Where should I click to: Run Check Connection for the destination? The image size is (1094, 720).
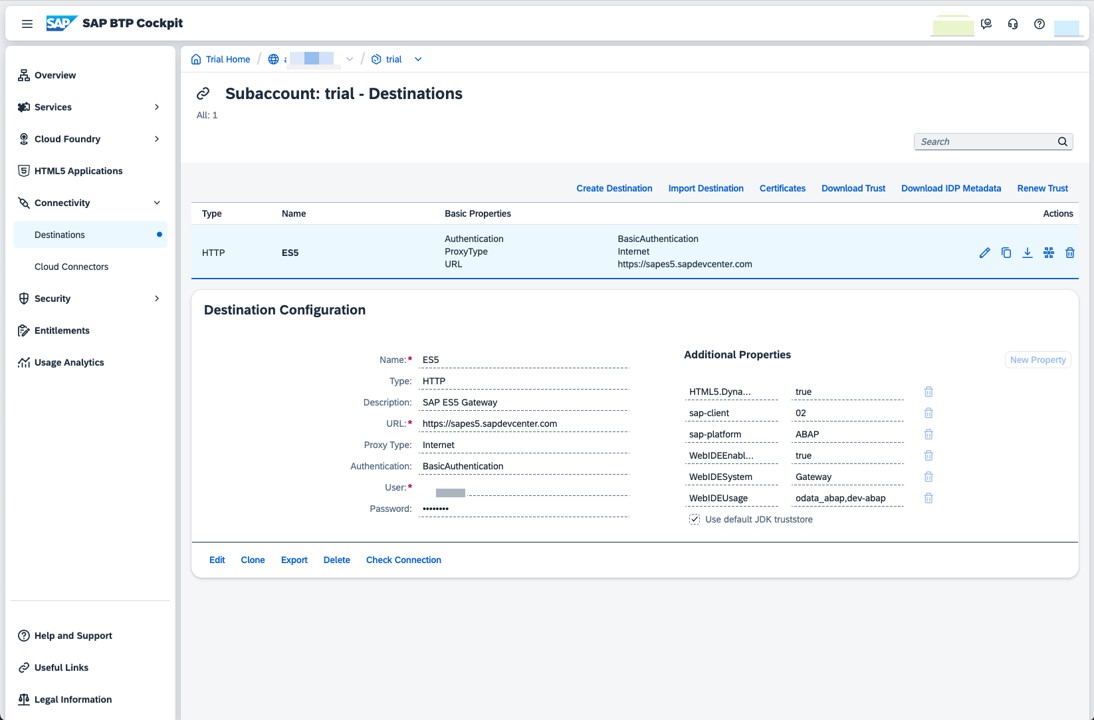point(403,560)
